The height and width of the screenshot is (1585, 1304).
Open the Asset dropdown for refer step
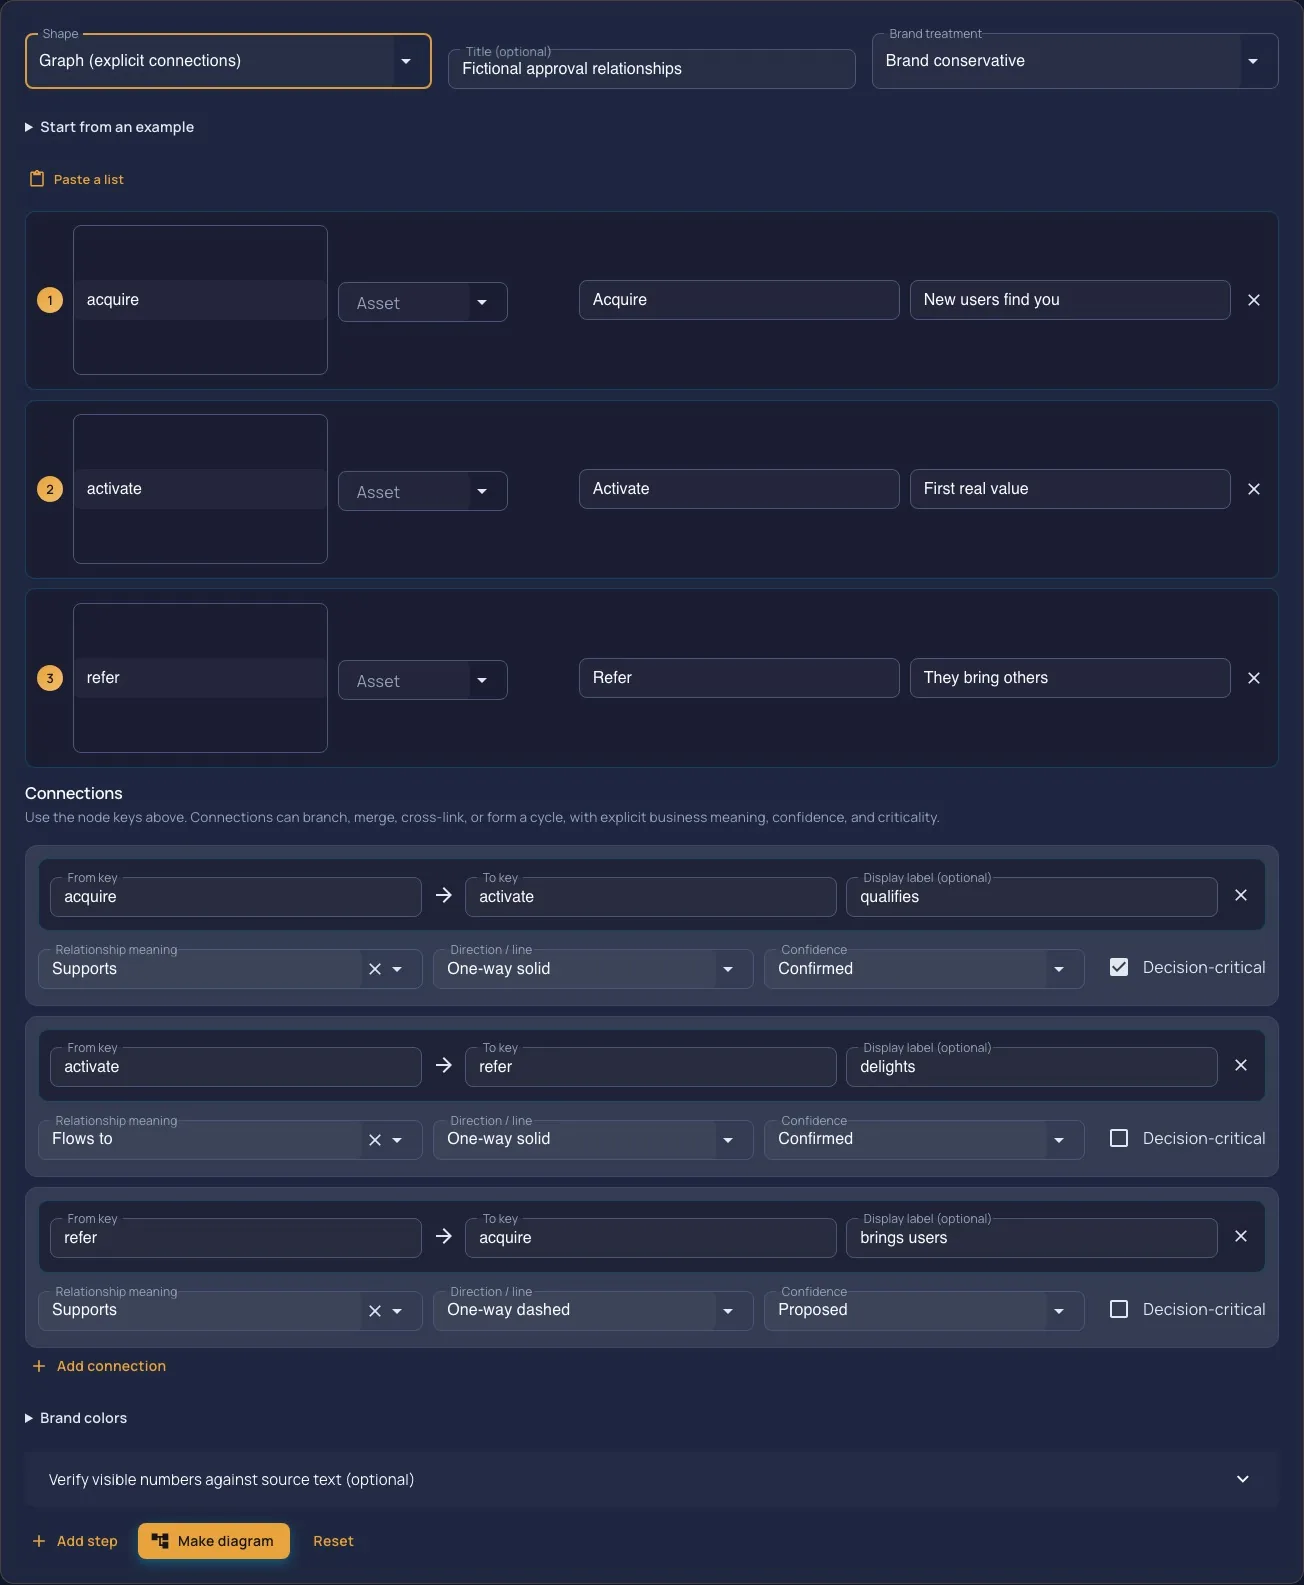point(423,680)
